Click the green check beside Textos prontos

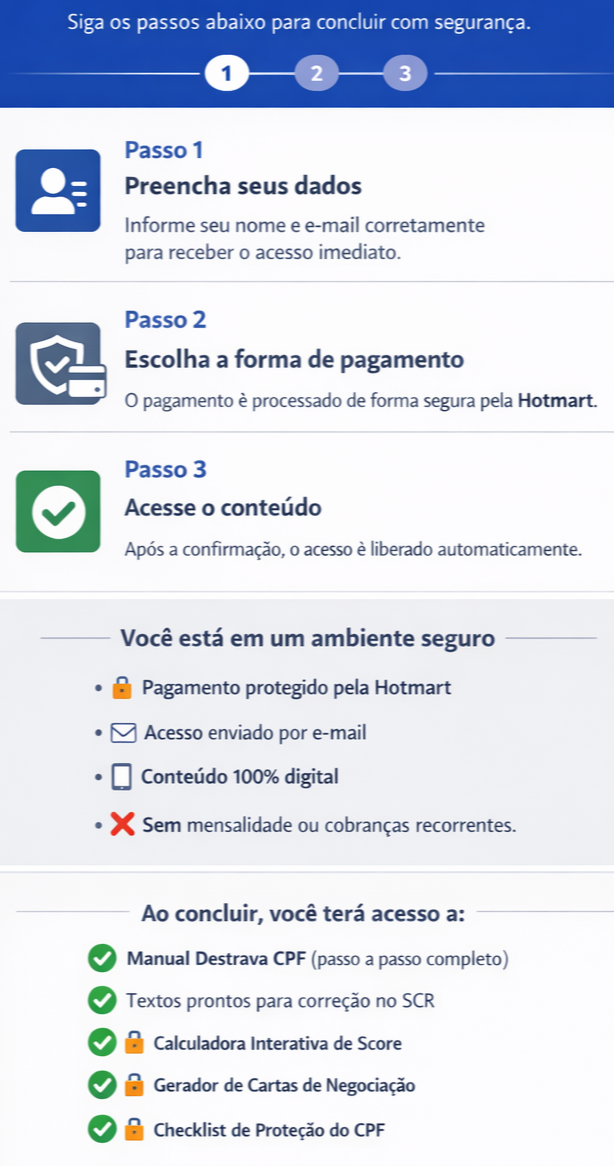click(101, 1000)
